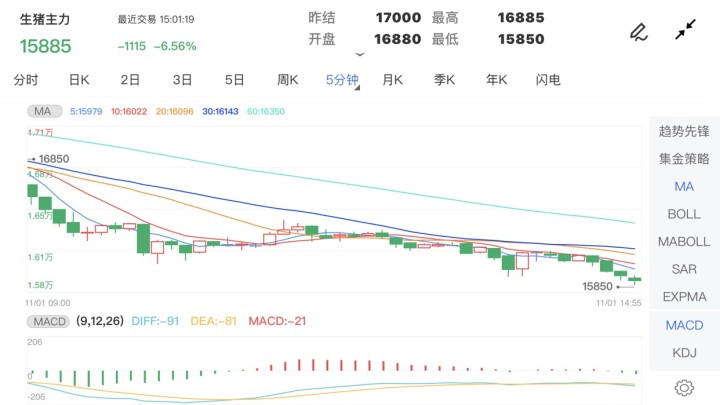Click the 开盘 value 16880

pyautogui.click(x=397, y=39)
